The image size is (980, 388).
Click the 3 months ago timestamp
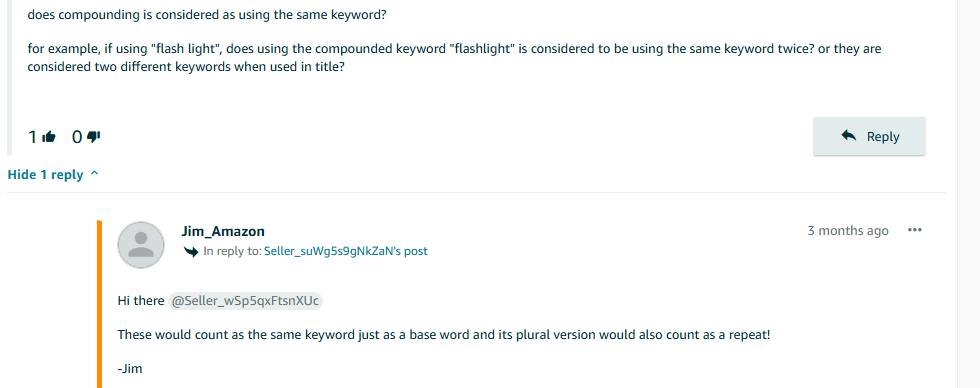(848, 231)
